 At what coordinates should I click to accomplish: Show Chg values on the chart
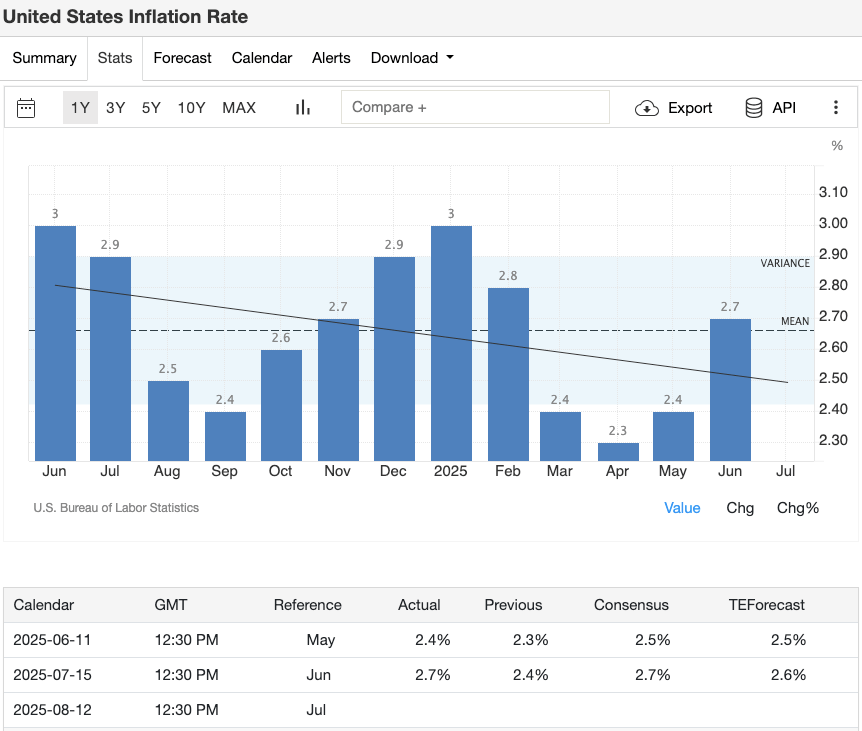[740, 508]
